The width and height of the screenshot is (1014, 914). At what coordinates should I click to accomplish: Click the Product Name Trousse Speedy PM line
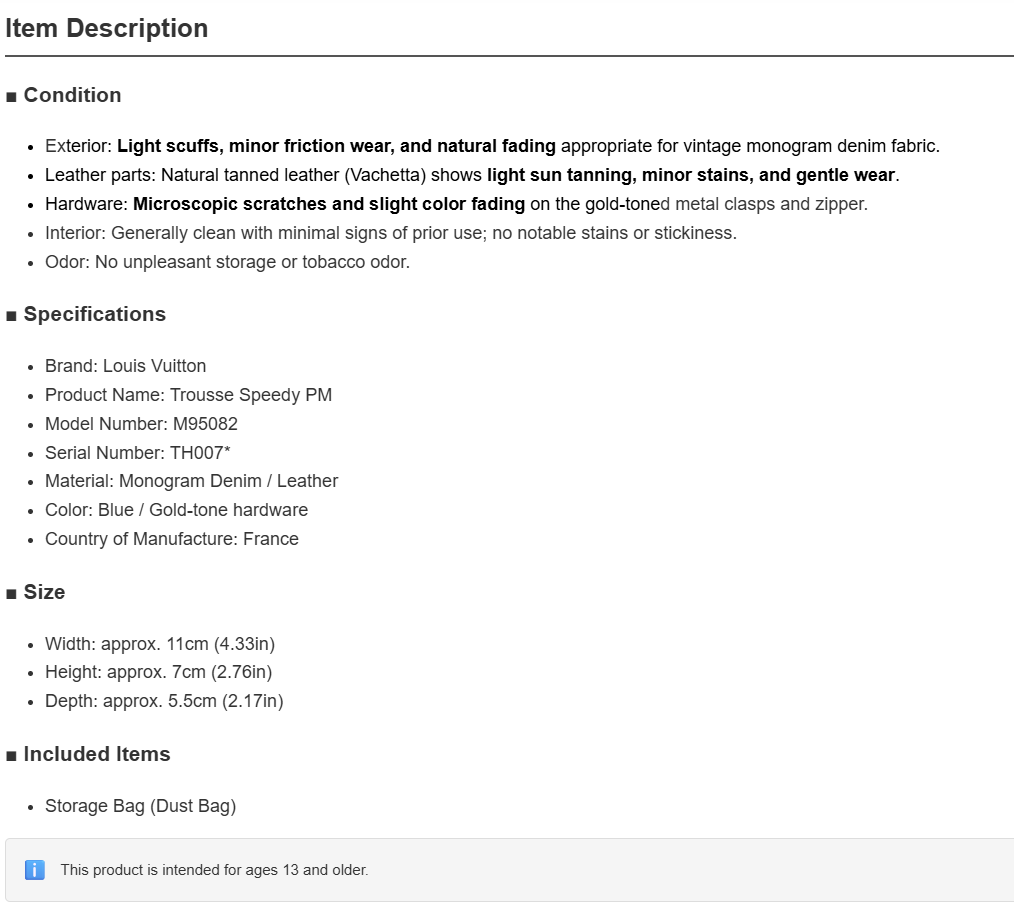pos(188,395)
